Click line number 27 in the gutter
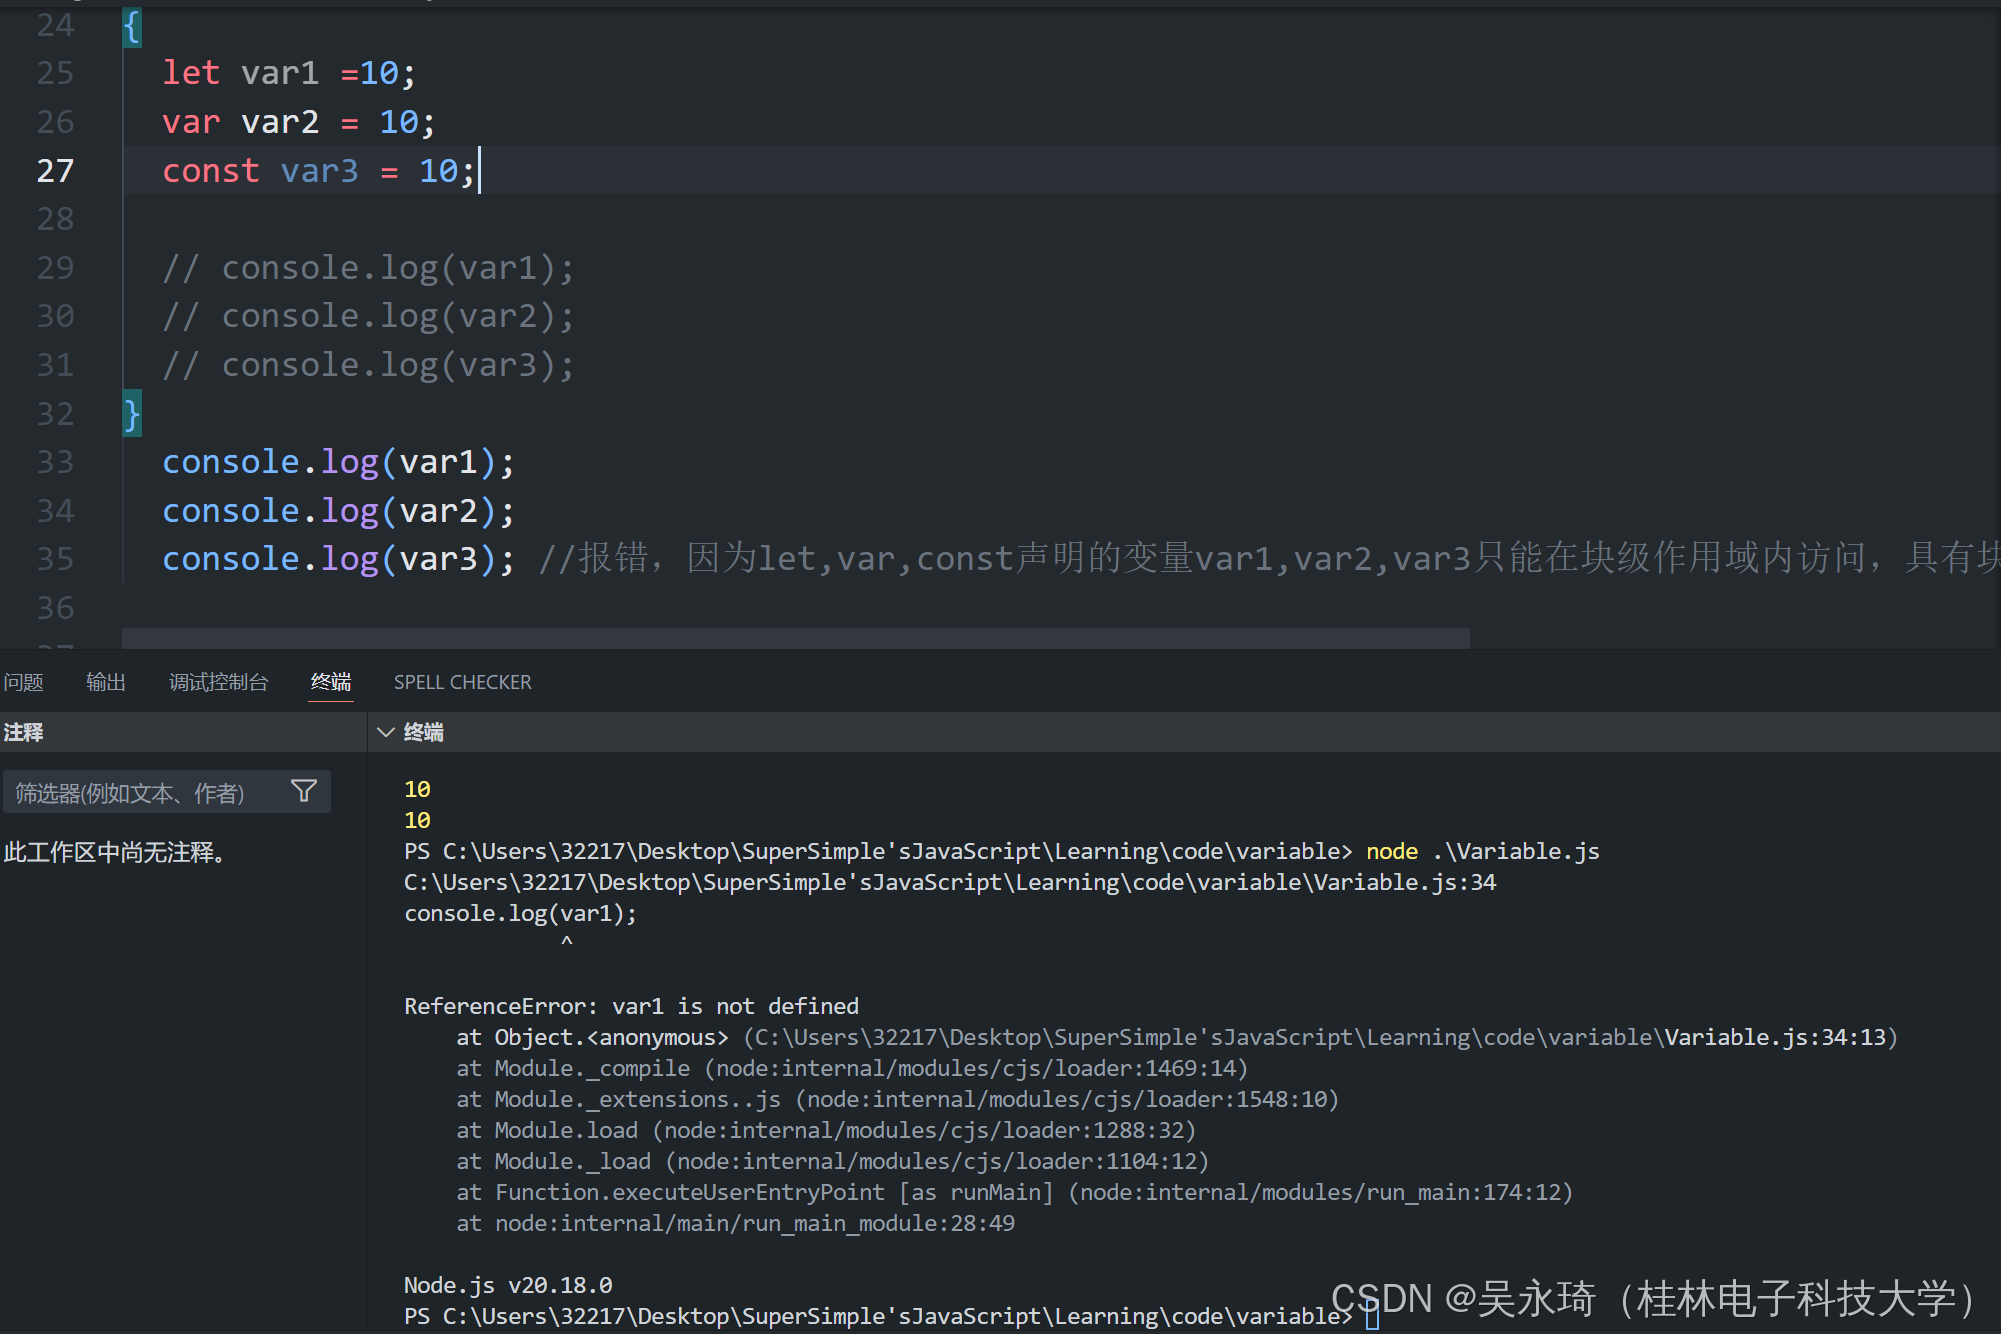Screen dimensions: 2001x1334 (55, 171)
